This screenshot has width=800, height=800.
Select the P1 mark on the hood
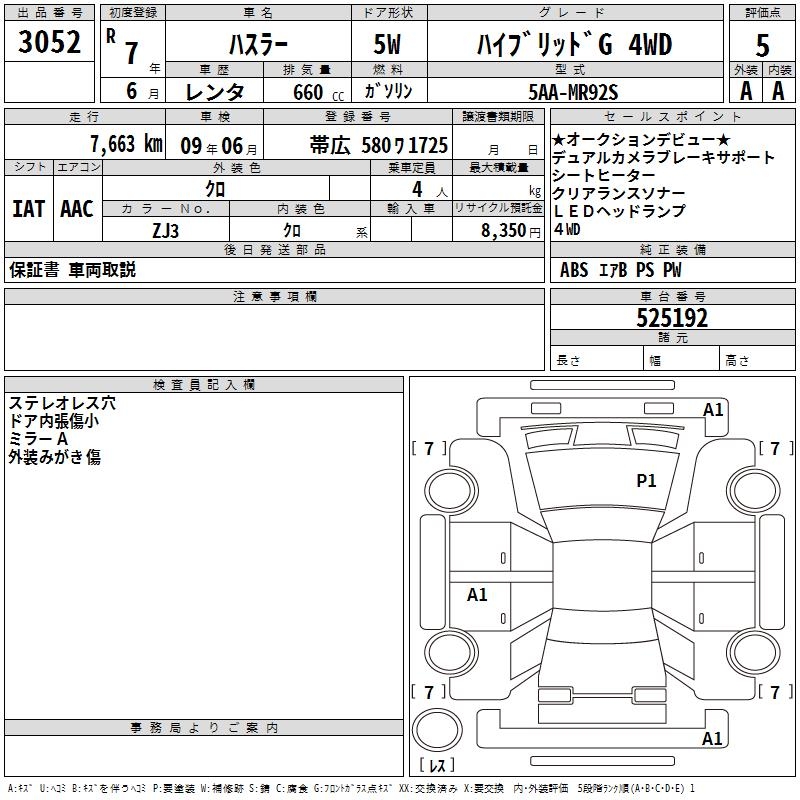click(646, 481)
